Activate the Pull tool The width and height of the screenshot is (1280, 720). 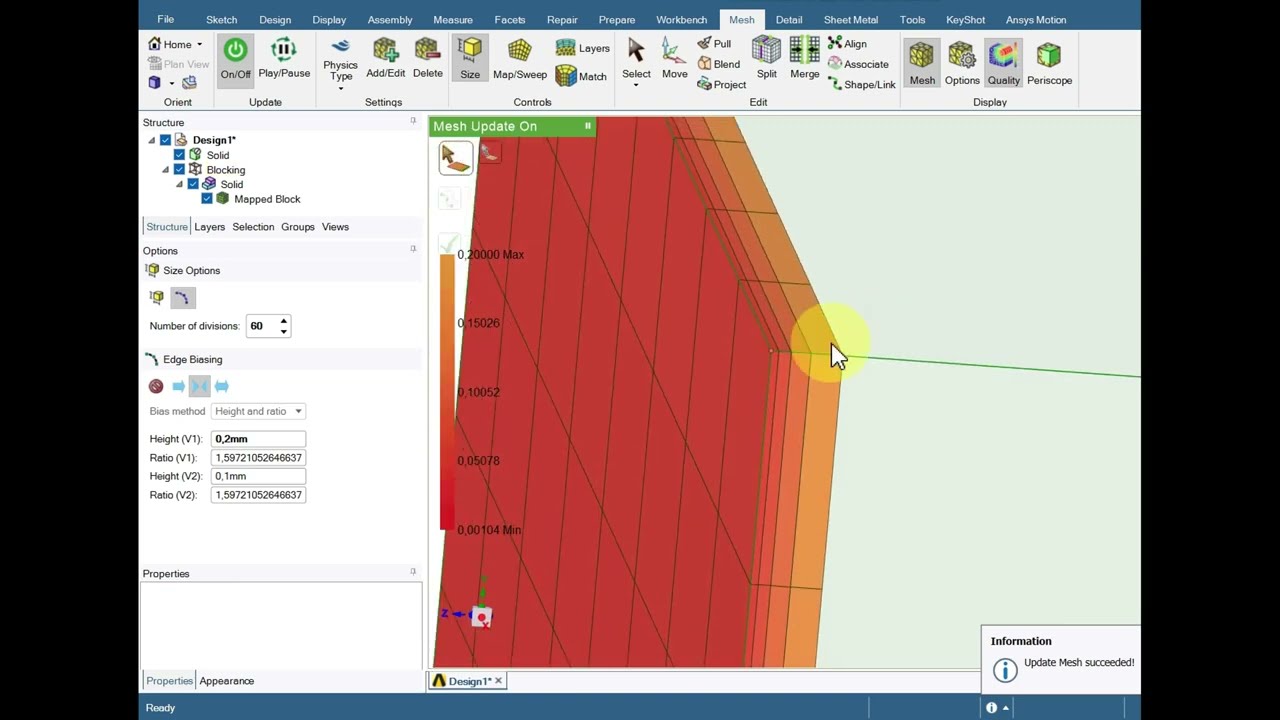[714, 44]
